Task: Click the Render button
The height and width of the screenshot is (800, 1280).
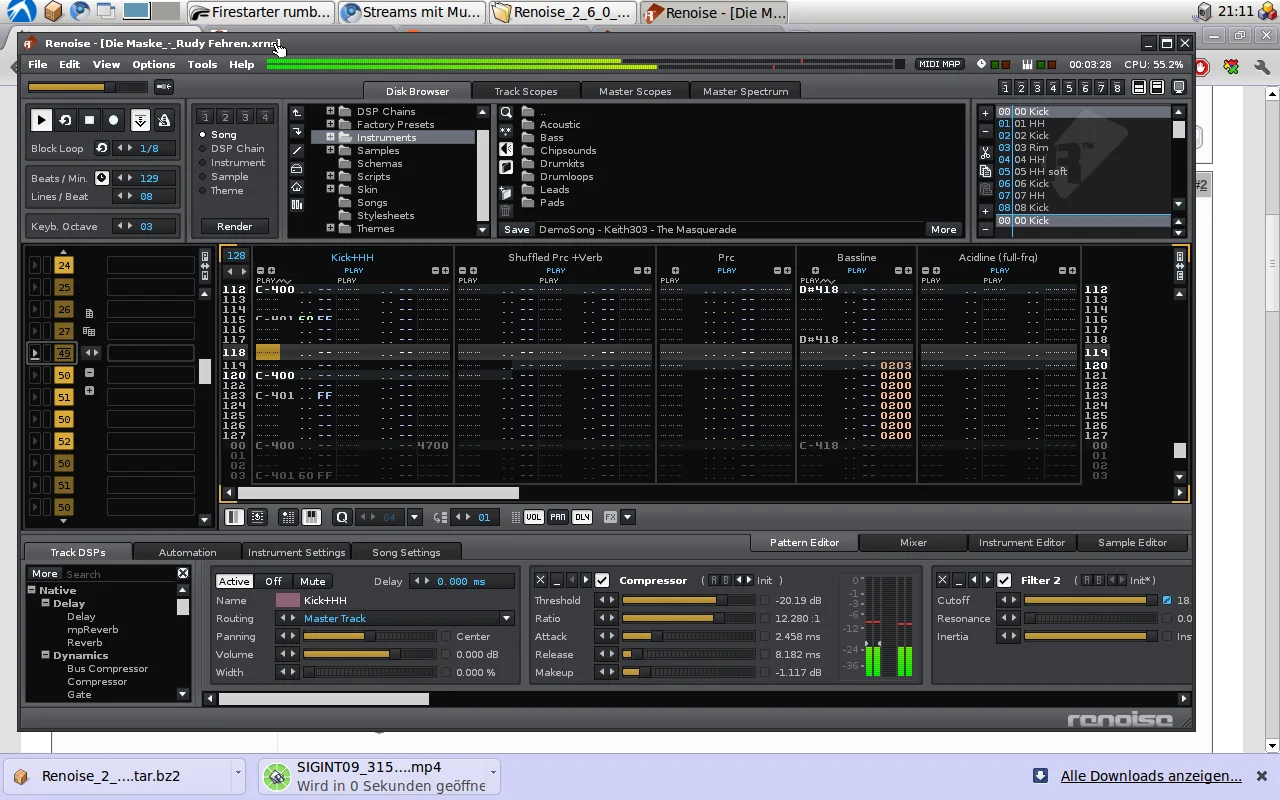Action: pos(235,226)
